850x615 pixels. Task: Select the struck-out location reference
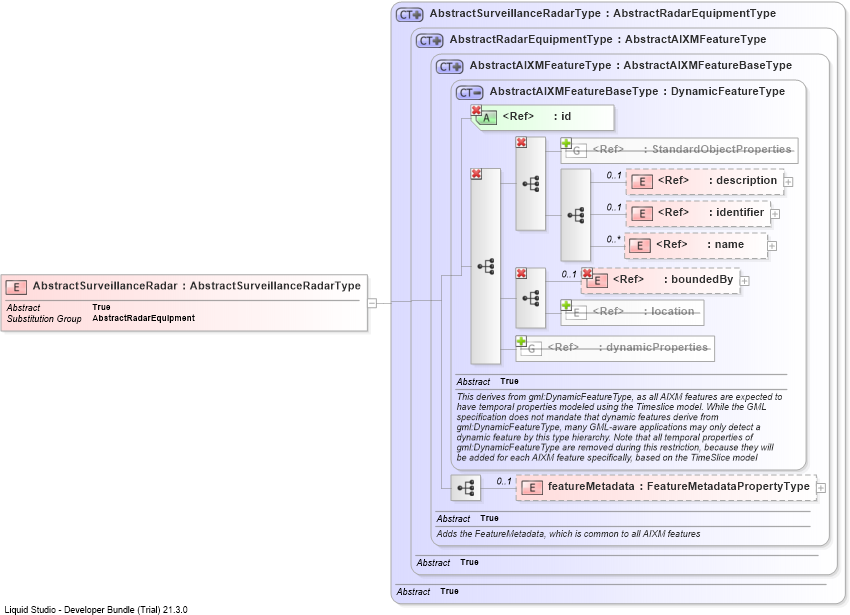click(643, 311)
